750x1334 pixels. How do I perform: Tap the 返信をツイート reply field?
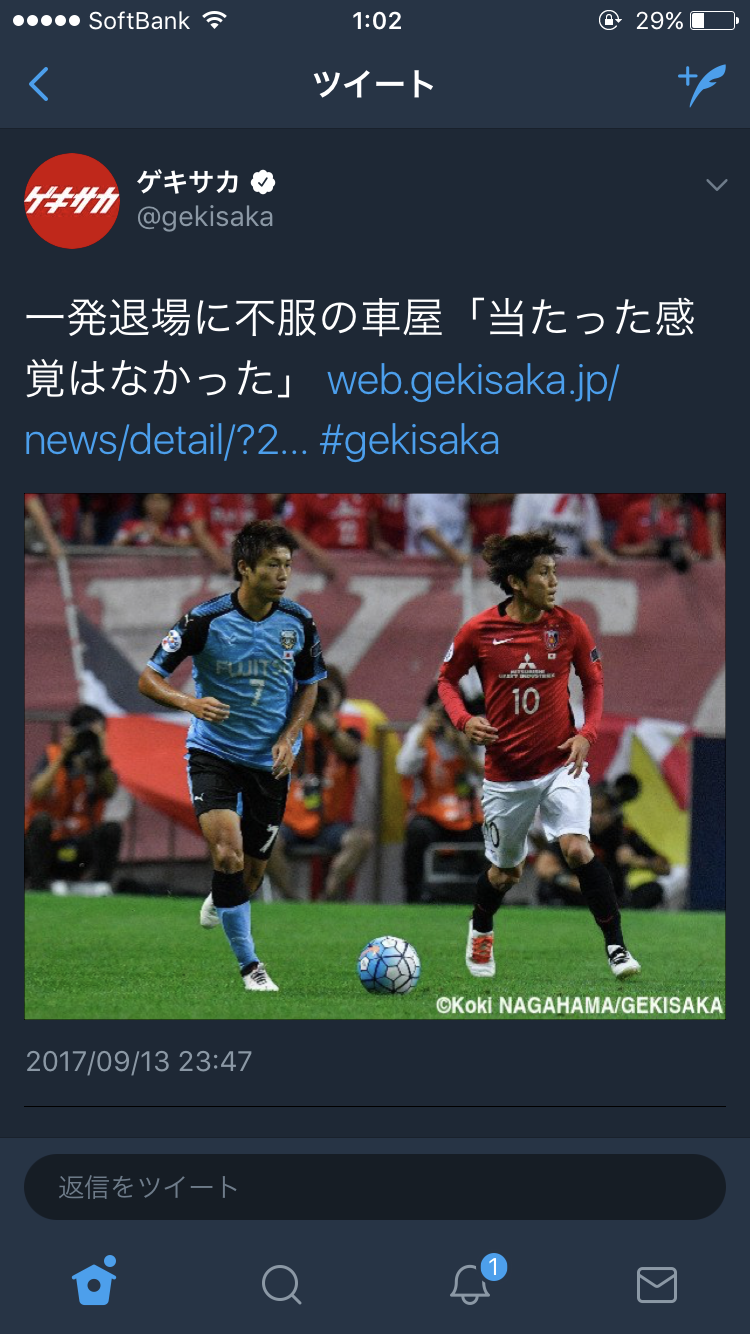375,1187
